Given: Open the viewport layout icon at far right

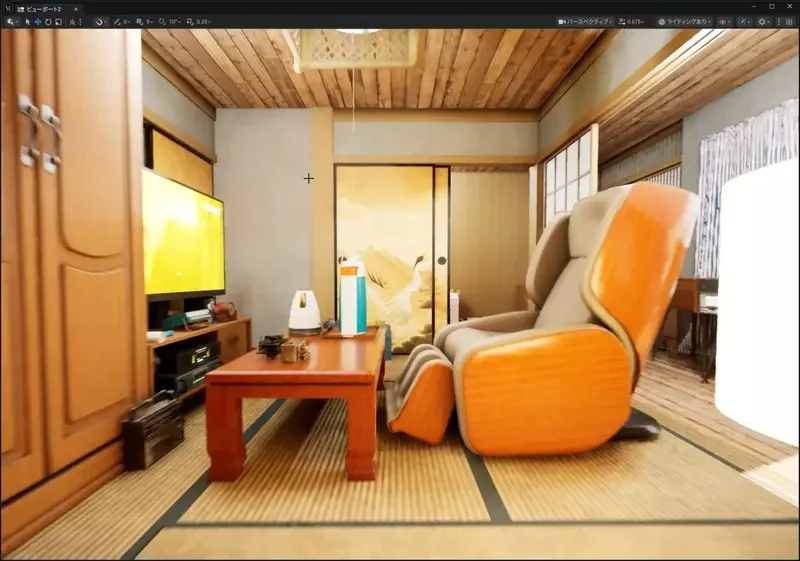Looking at the screenshot, I should click(x=789, y=22).
